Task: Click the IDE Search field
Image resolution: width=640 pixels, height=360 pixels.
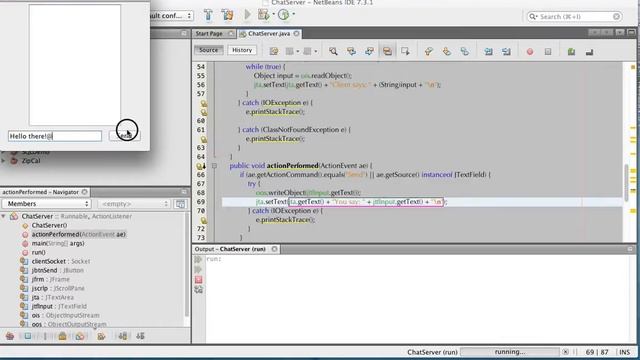Action: pos(575,16)
